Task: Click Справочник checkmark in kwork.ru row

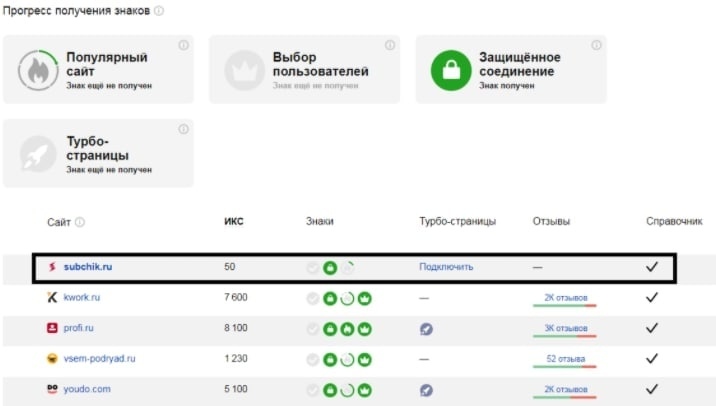Action: [652, 297]
